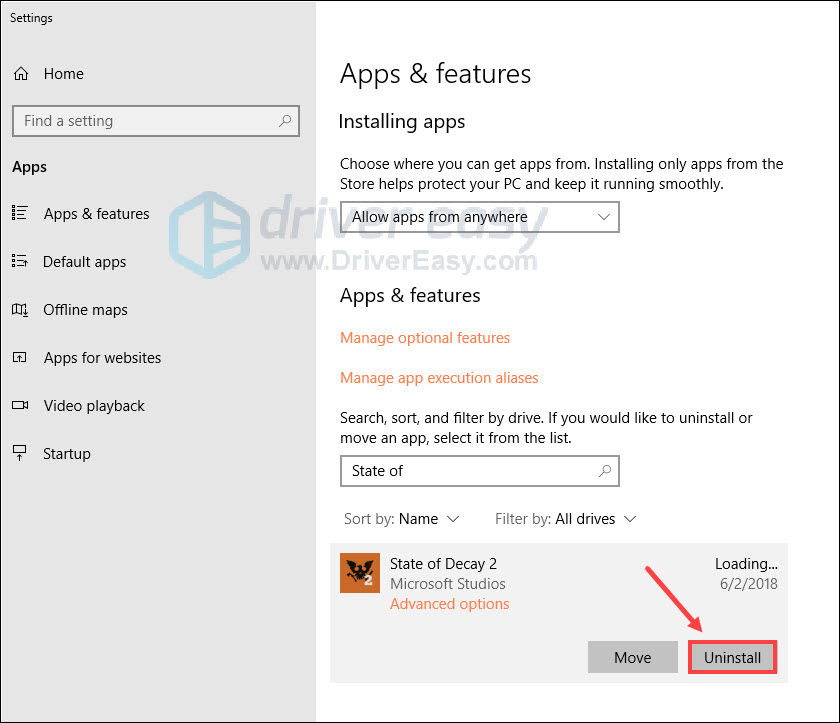
Task: Open the Allow apps from anywhere dropdown
Action: click(x=479, y=217)
